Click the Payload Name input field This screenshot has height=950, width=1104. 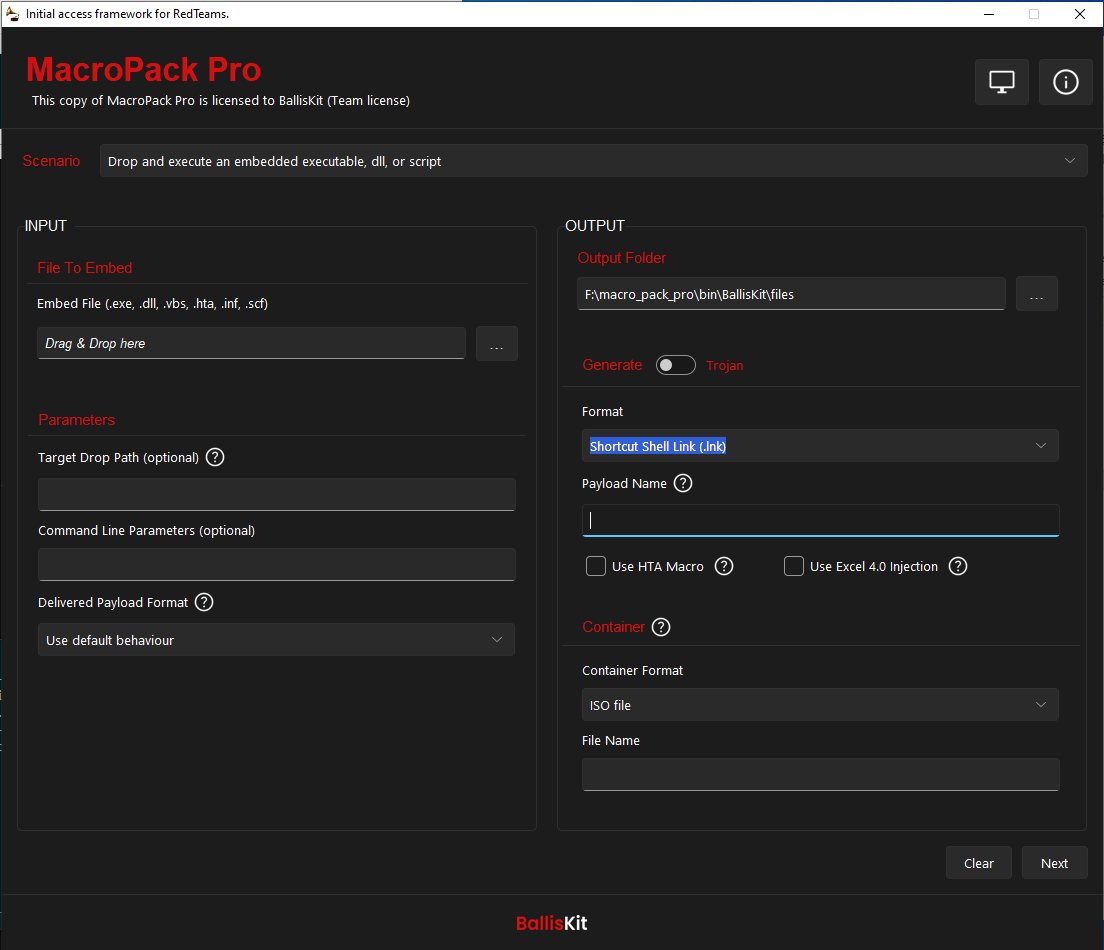click(x=820, y=520)
